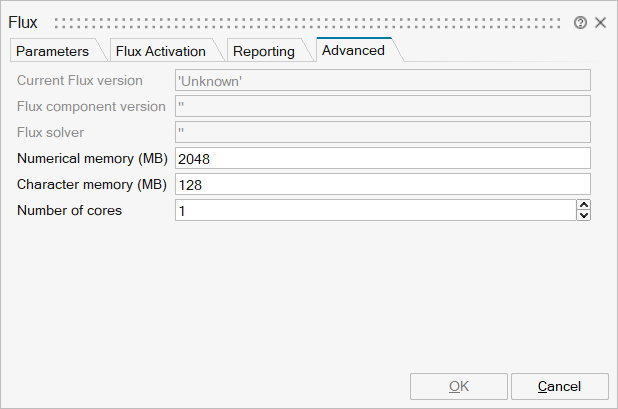Increase Number of cores with up arrow
The image size is (618, 409).
[x=584, y=205]
